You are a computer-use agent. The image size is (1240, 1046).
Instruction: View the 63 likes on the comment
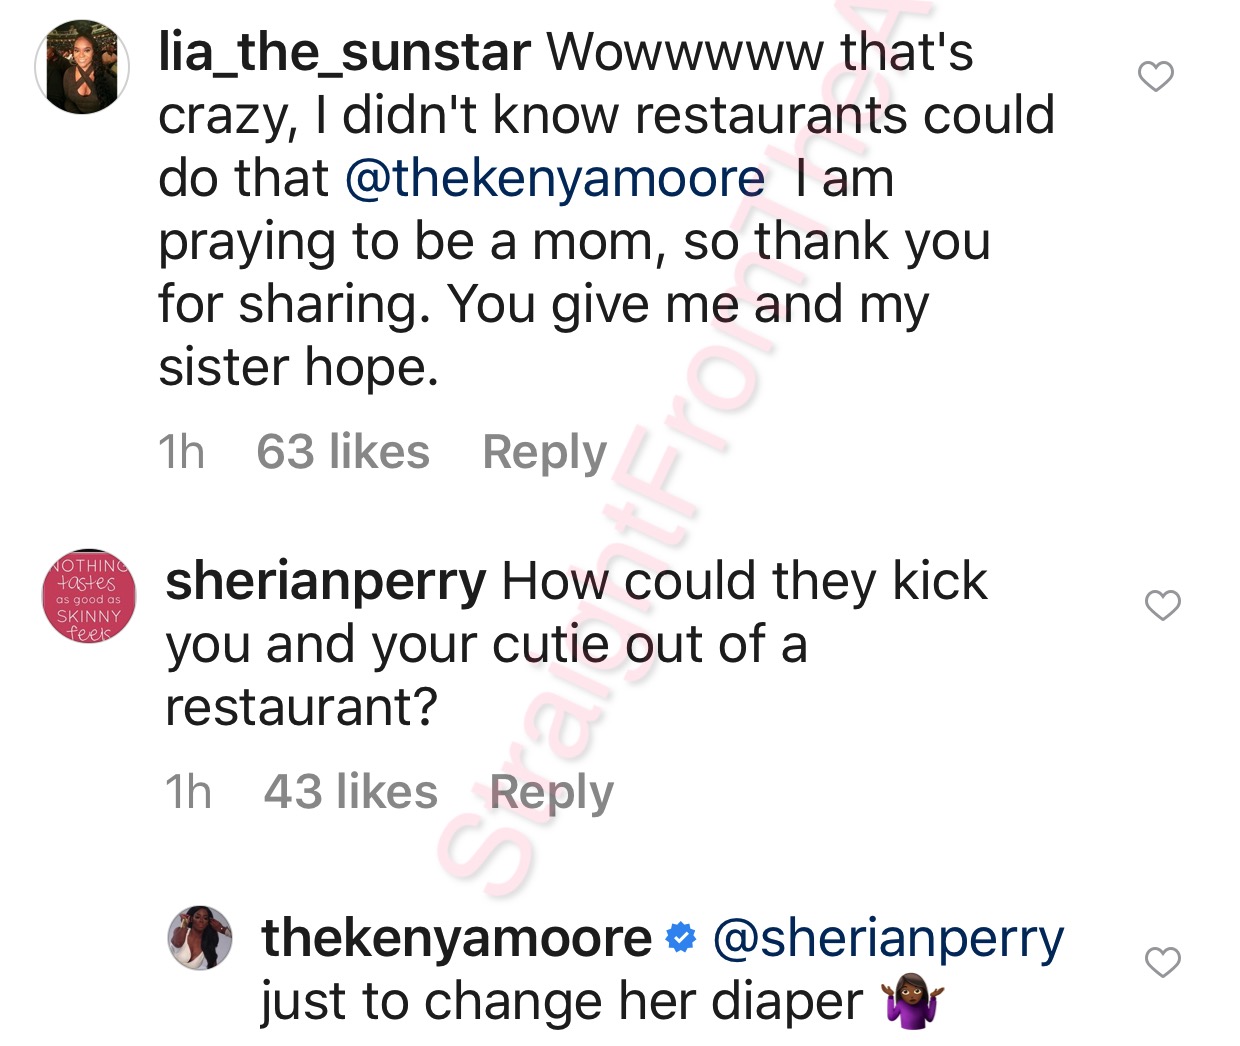coord(343,452)
